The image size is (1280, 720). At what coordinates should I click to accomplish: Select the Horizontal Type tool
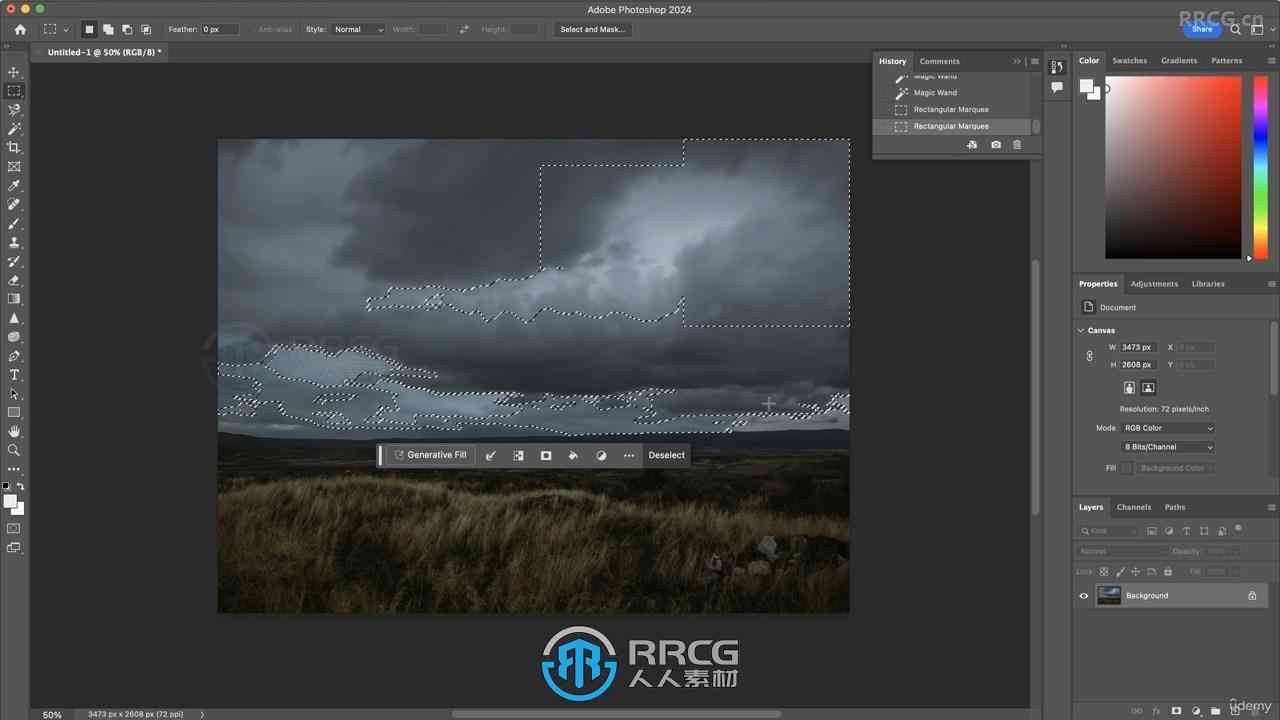click(x=14, y=375)
